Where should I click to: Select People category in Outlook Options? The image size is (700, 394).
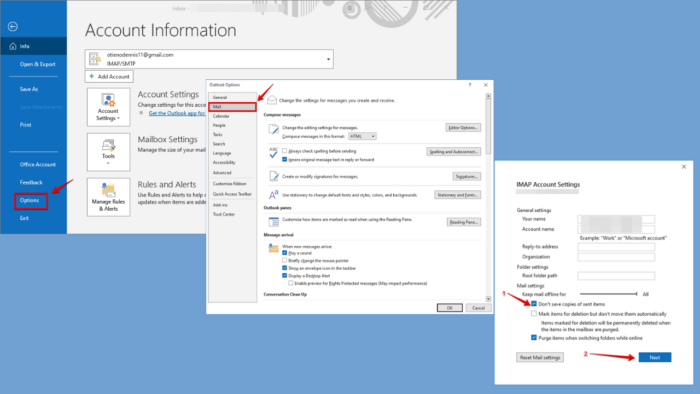point(219,125)
